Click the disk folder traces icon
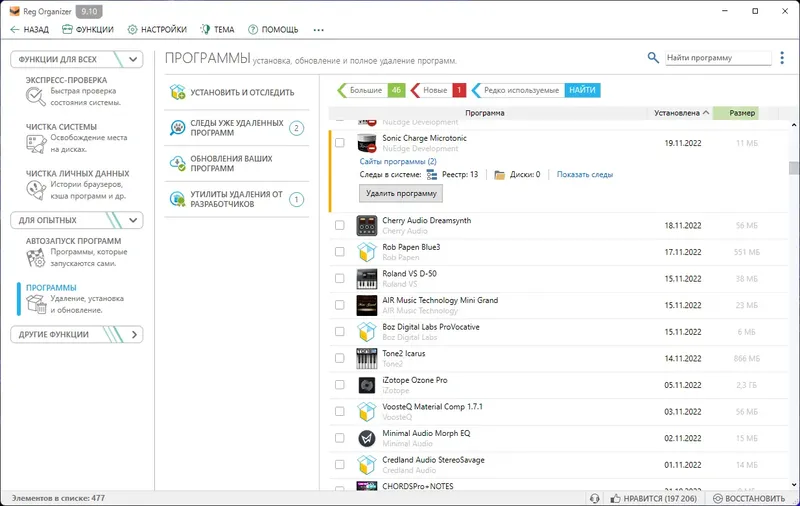 pos(499,175)
